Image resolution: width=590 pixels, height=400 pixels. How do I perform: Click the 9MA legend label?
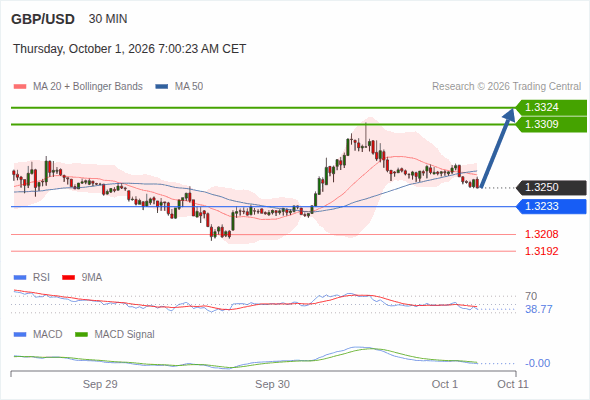pos(92,278)
